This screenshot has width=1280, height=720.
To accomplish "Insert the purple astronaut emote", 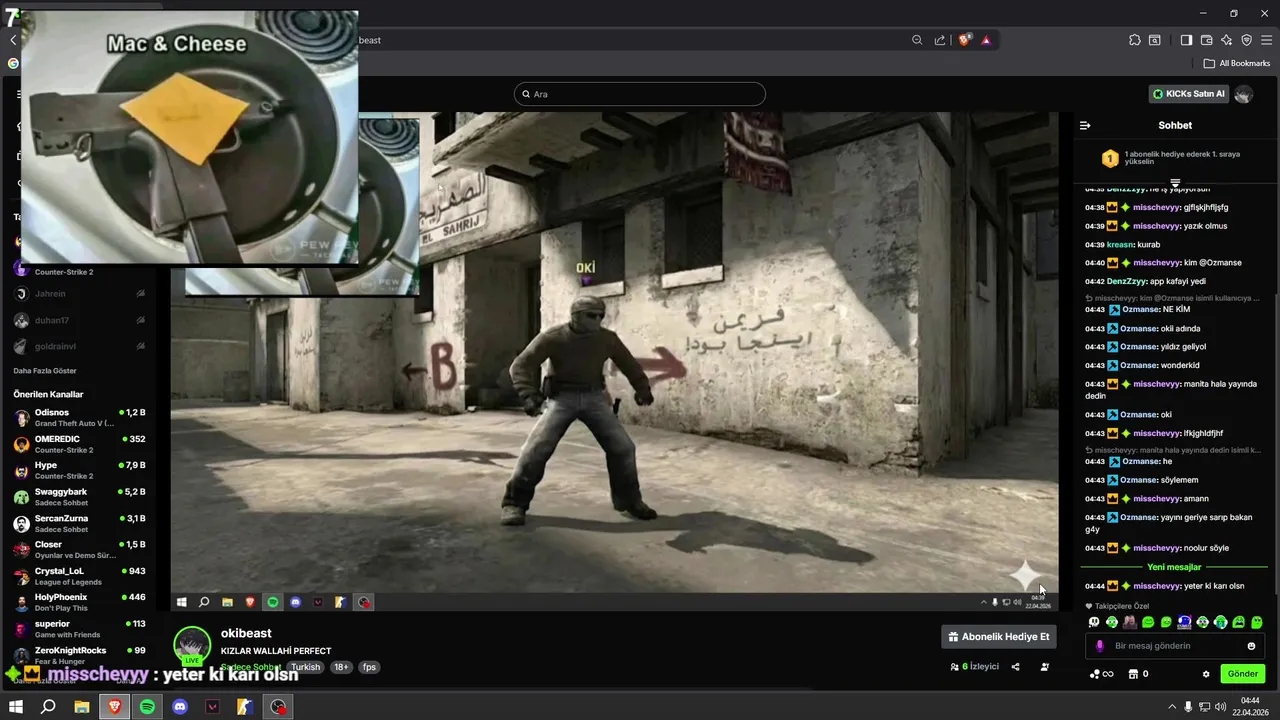I will 1184,622.
